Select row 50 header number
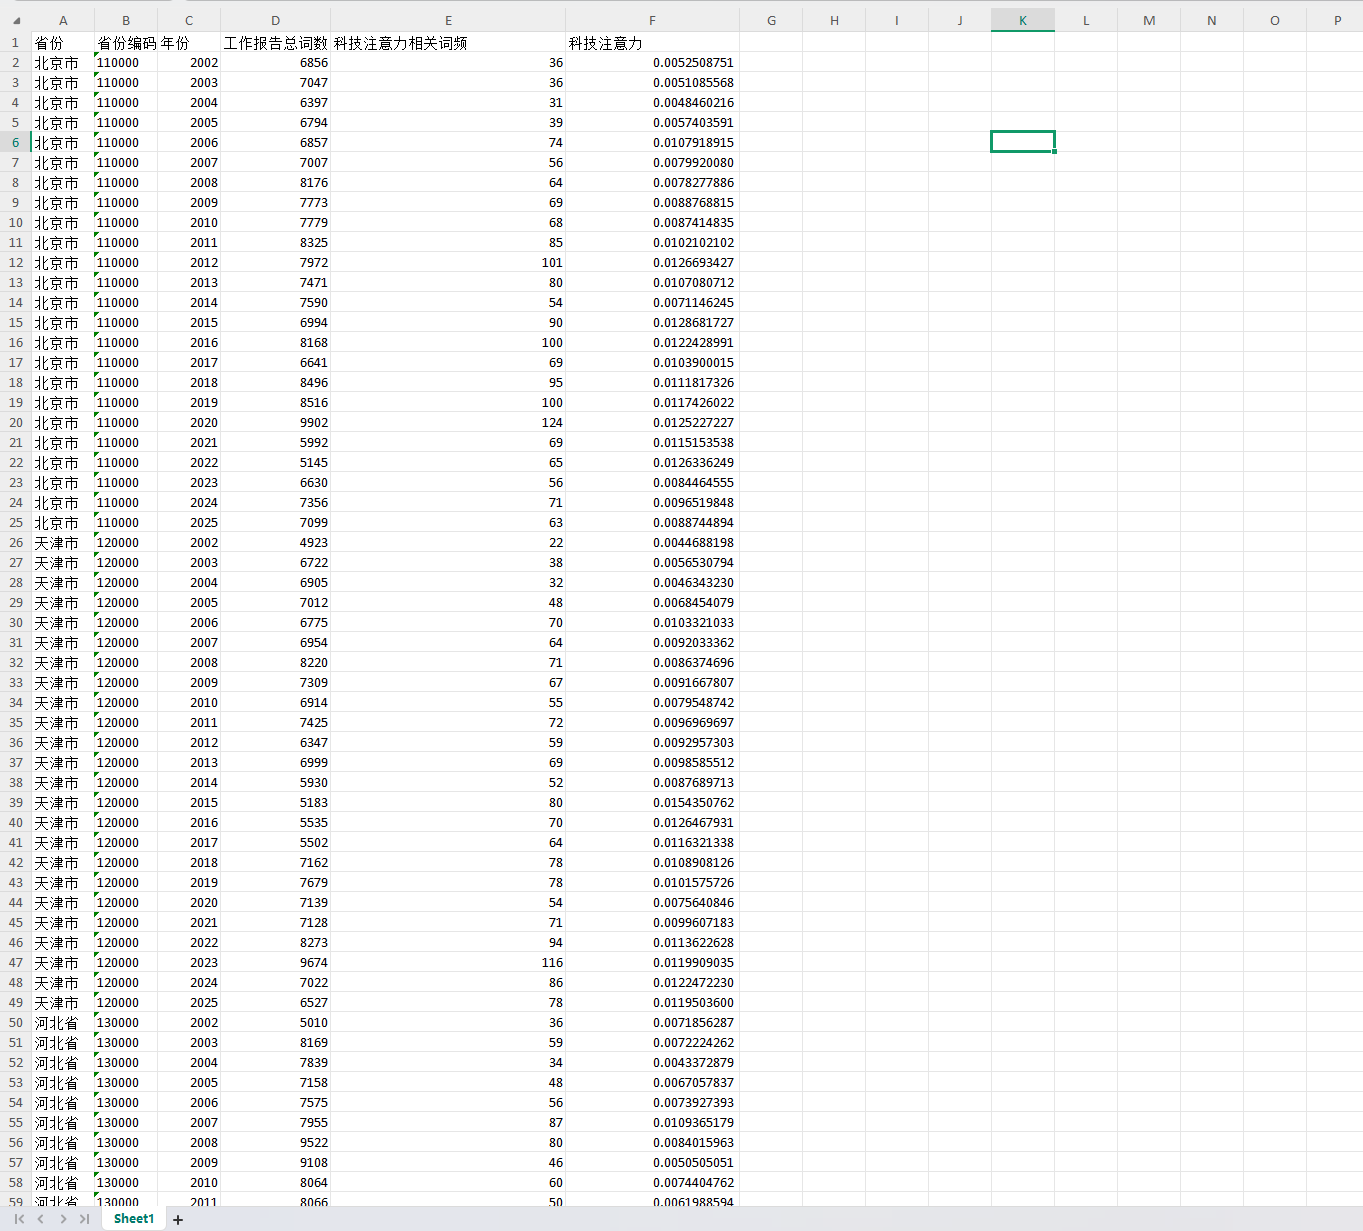Viewport: 1363px width, 1231px height. [x=15, y=1023]
